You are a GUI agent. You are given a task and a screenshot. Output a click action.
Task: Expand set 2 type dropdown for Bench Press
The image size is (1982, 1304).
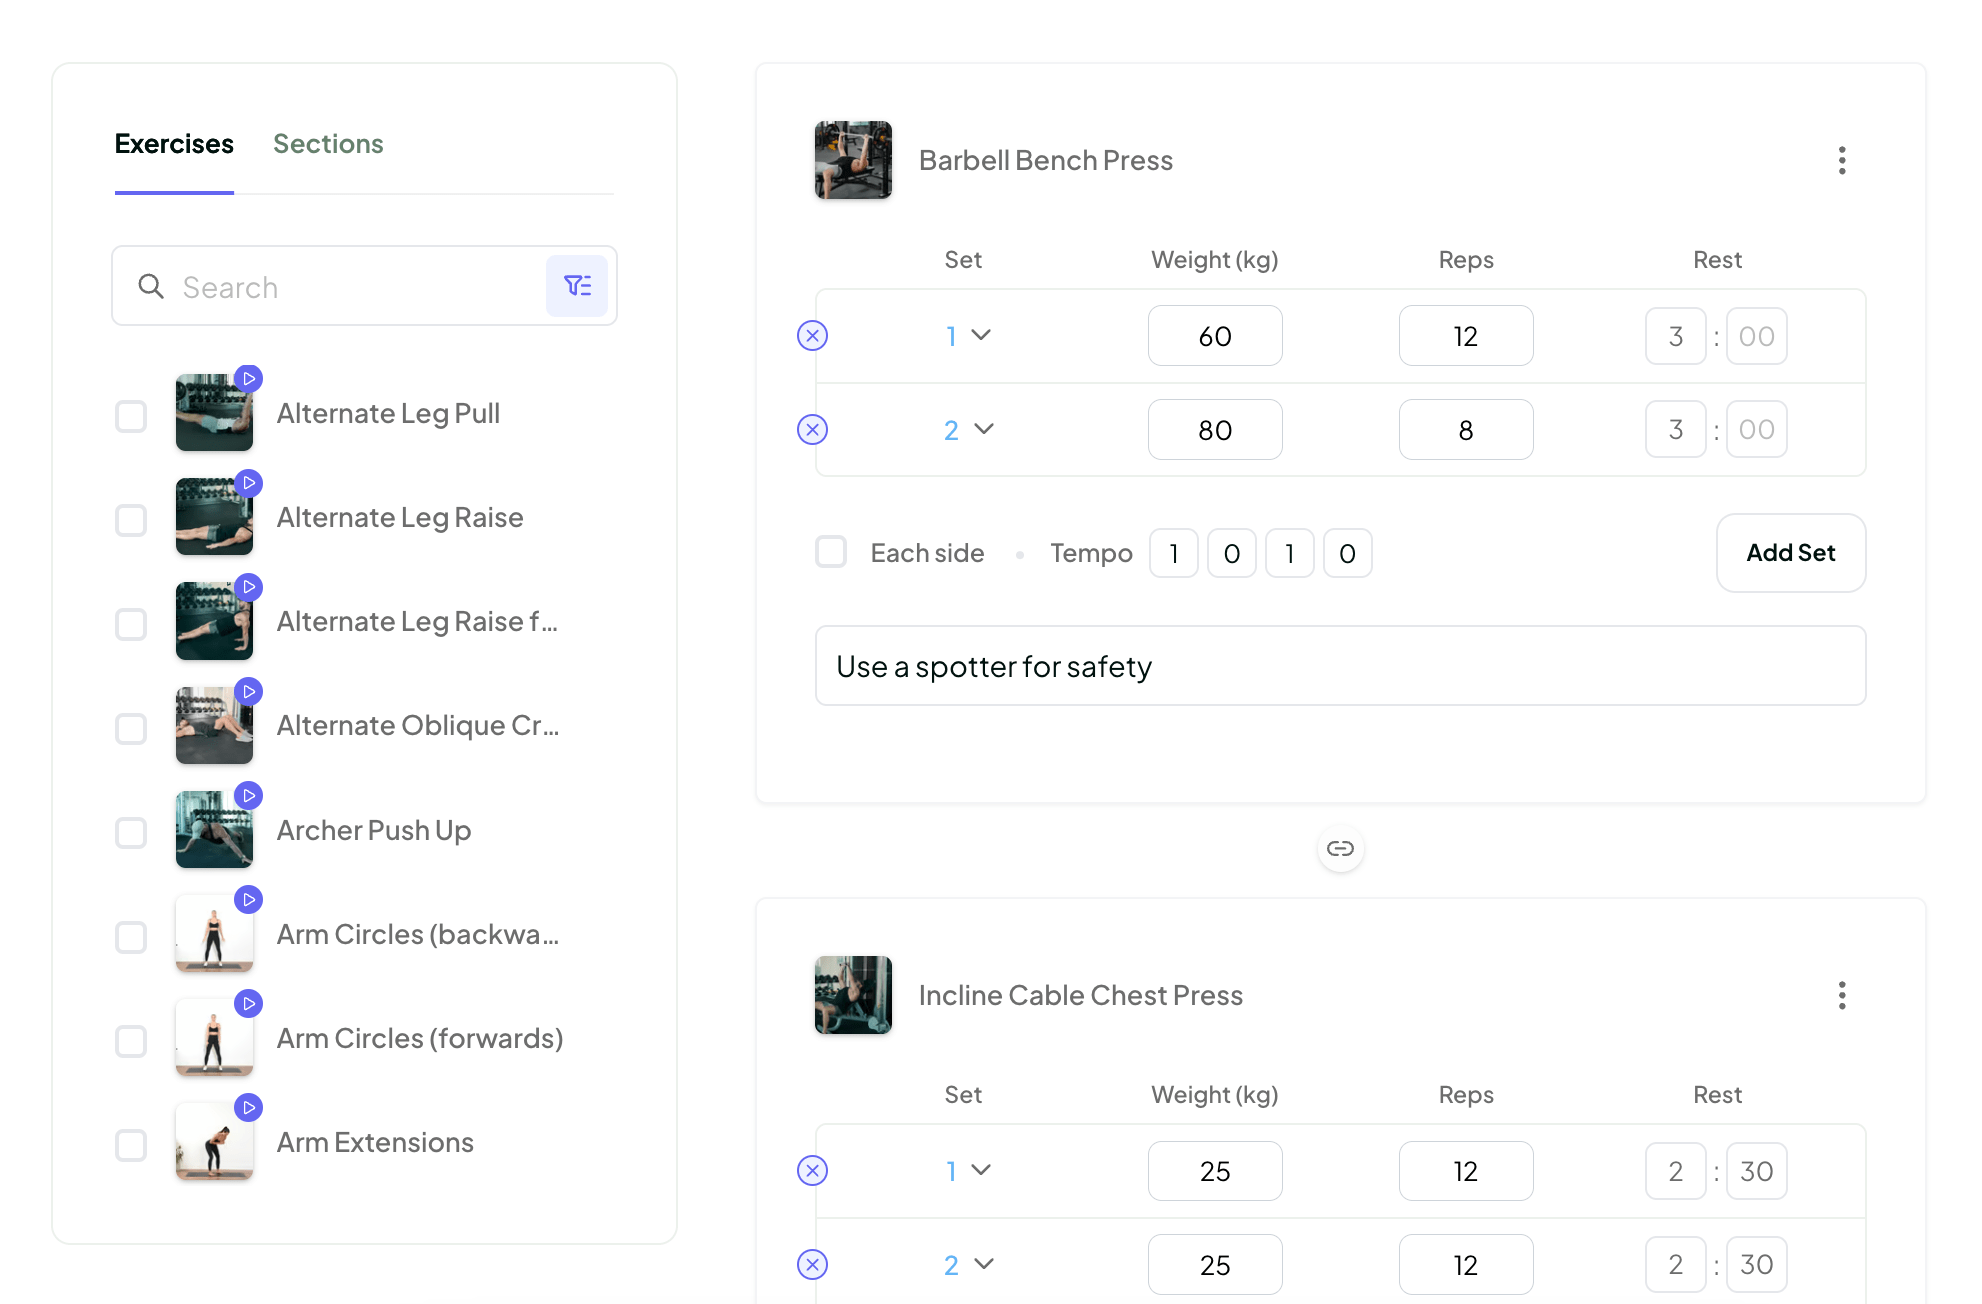point(968,430)
